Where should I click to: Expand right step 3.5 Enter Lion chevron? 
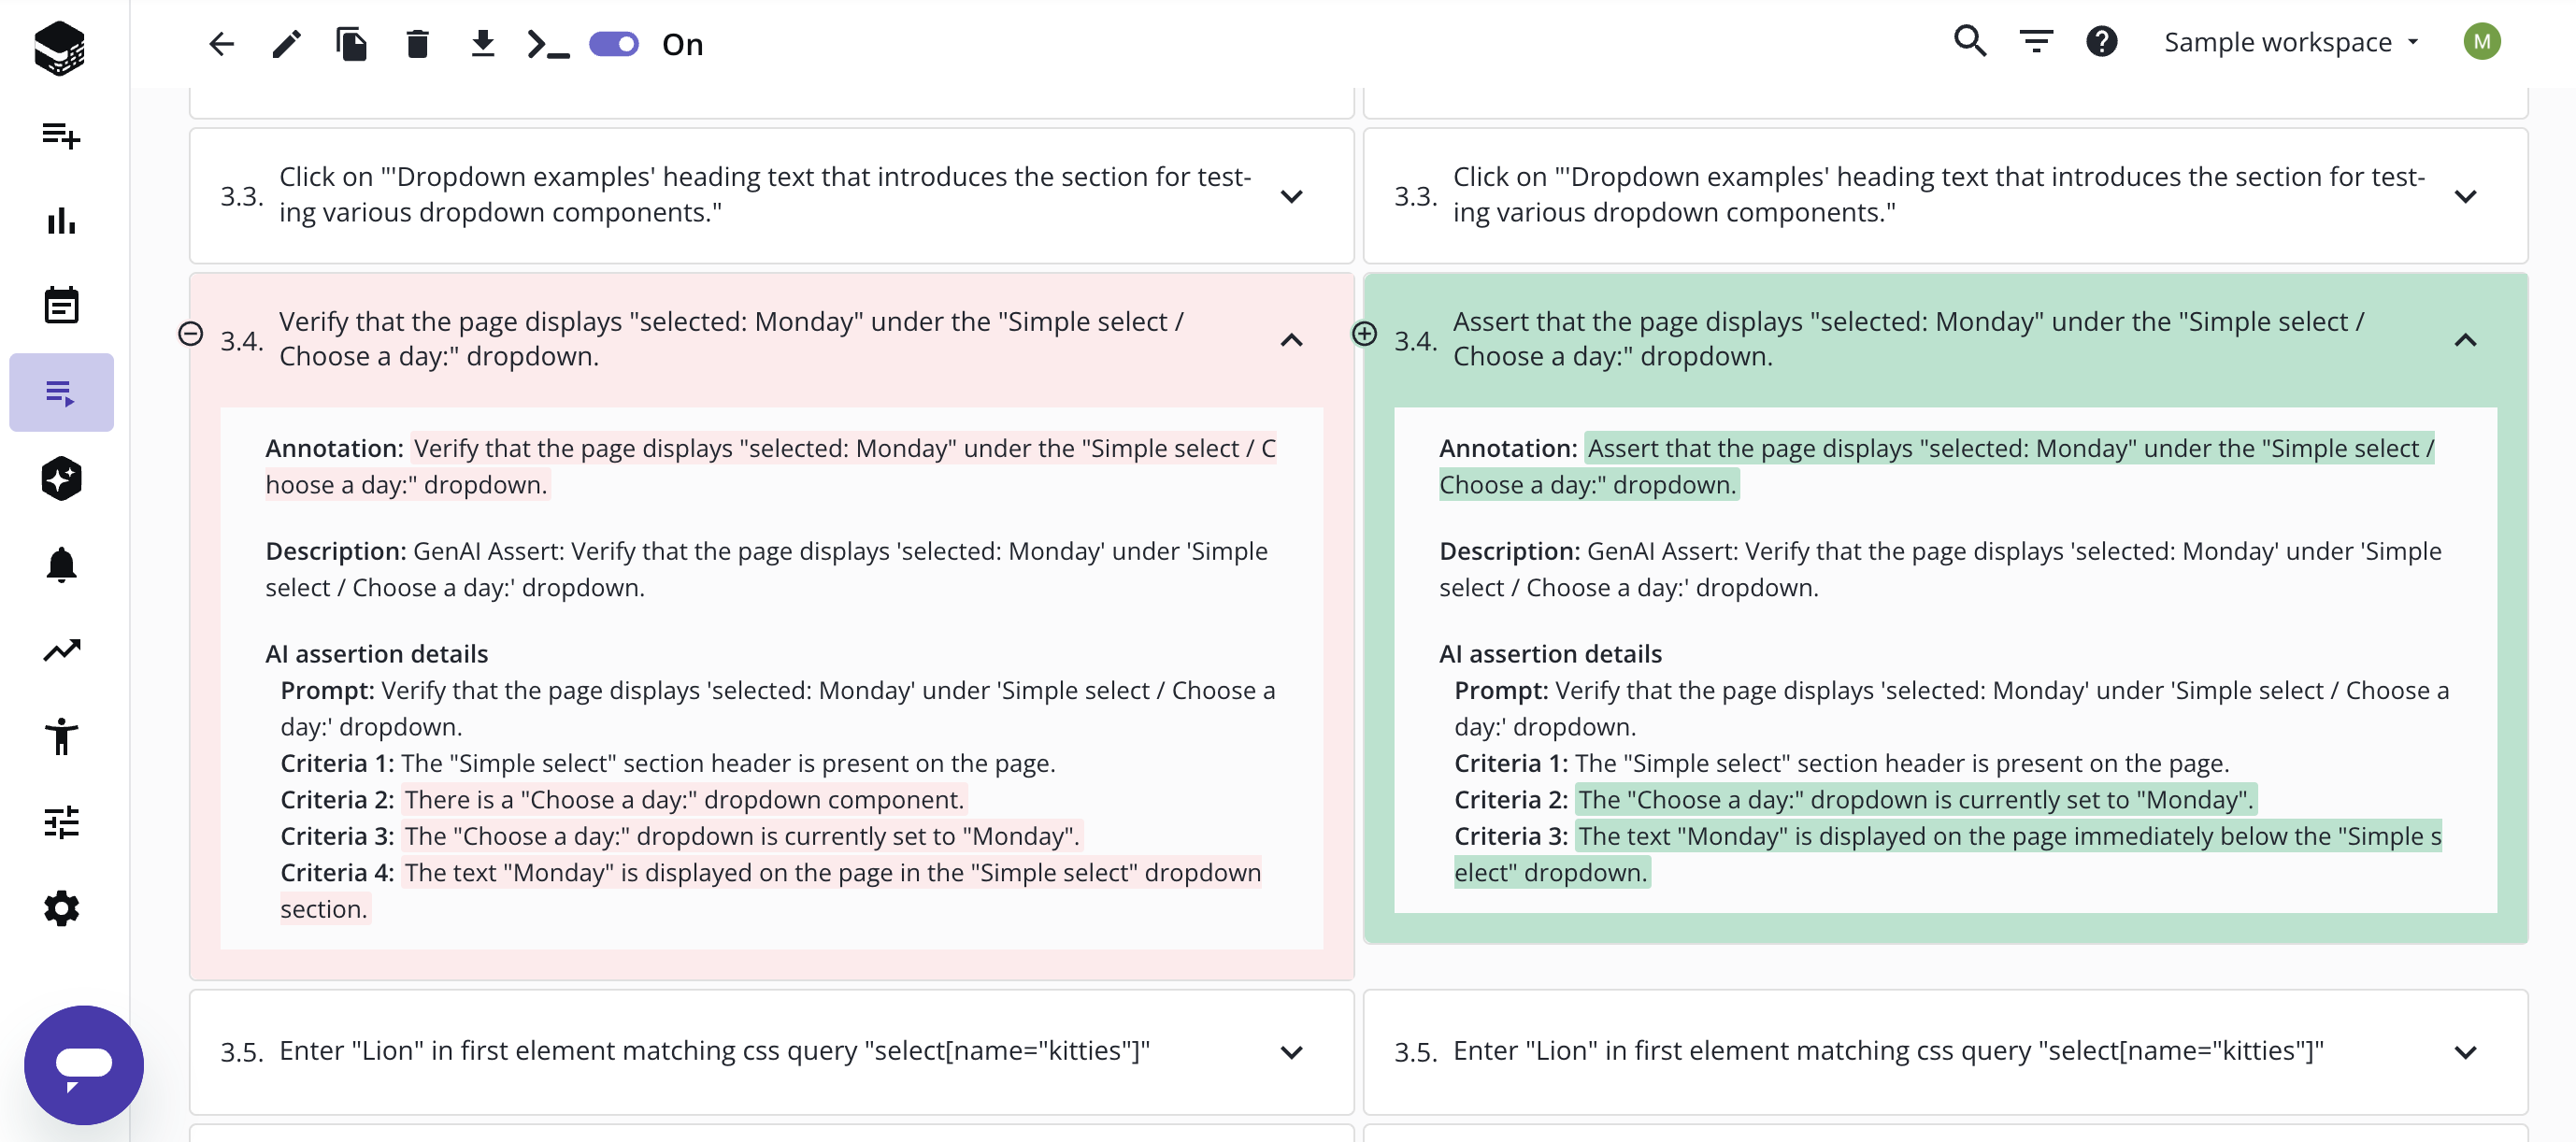coord(2466,1052)
